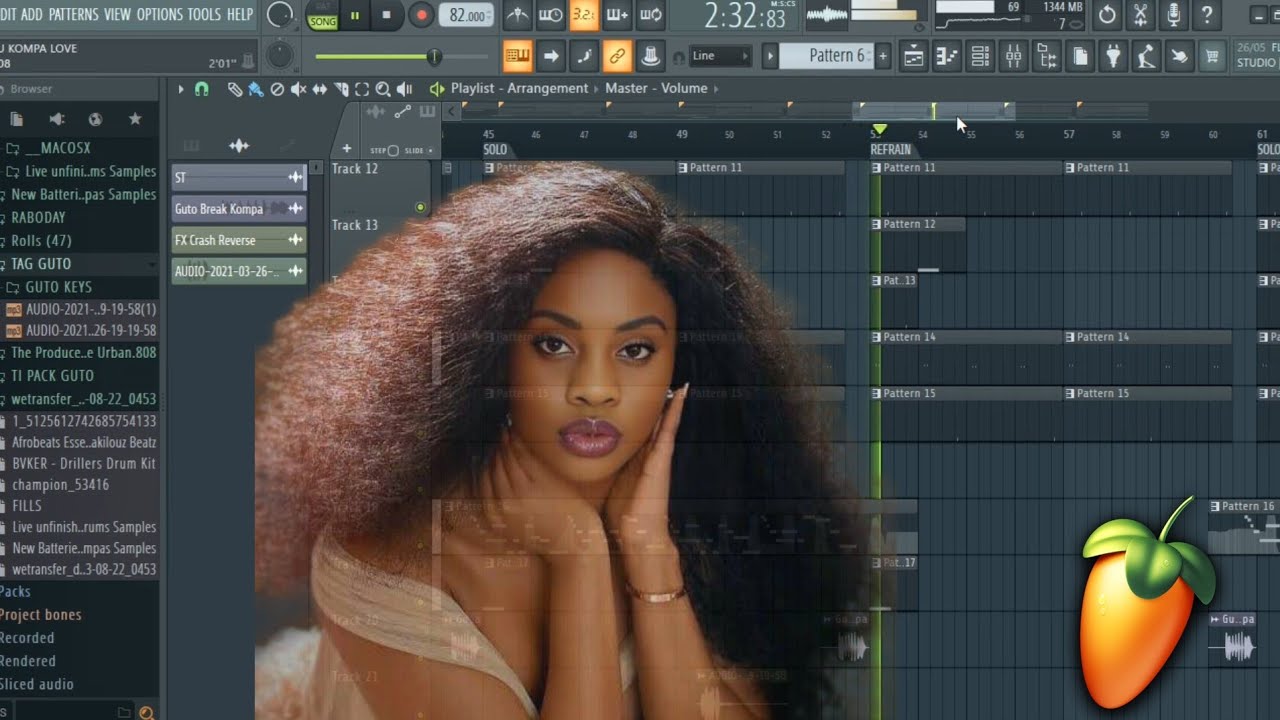Open playlist options arrow menu
This screenshot has width=1280, height=720.
pyautogui.click(x=181, y=89)
